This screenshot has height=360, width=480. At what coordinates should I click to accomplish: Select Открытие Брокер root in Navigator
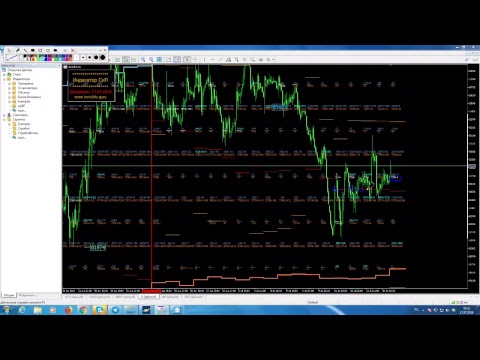point(20,70)
